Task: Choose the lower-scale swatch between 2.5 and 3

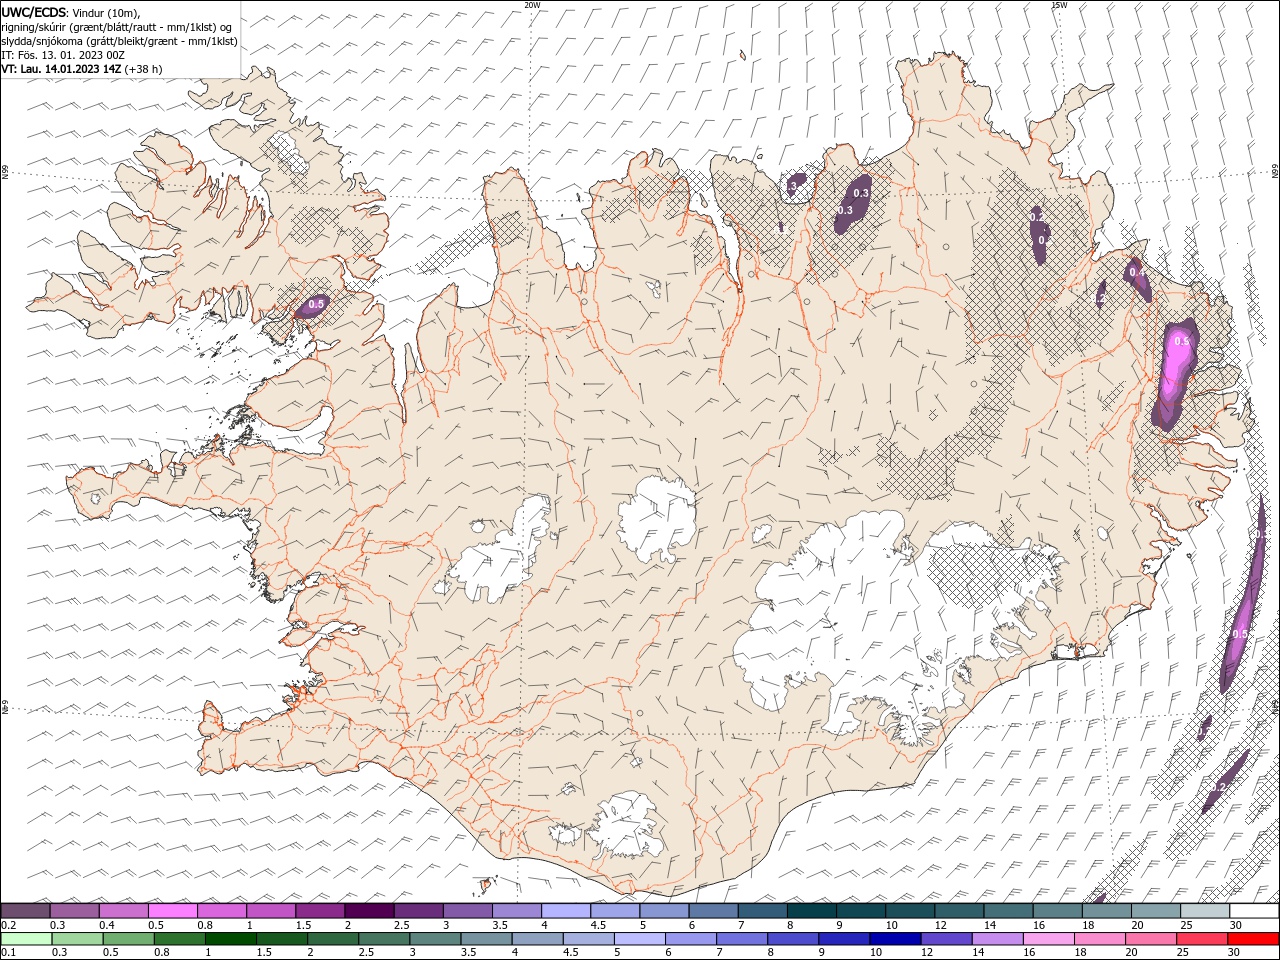Action: [384, 939]
